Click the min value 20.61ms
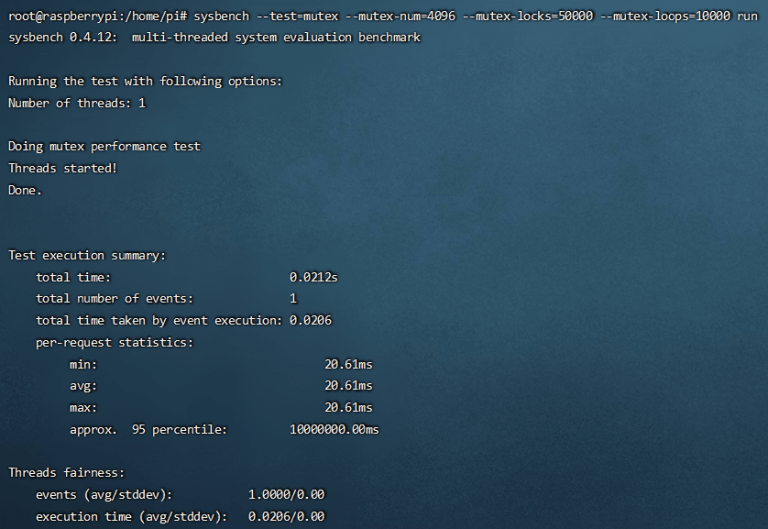Image resolution: width=768 pixels, height=529 pixels. point(348,364)
